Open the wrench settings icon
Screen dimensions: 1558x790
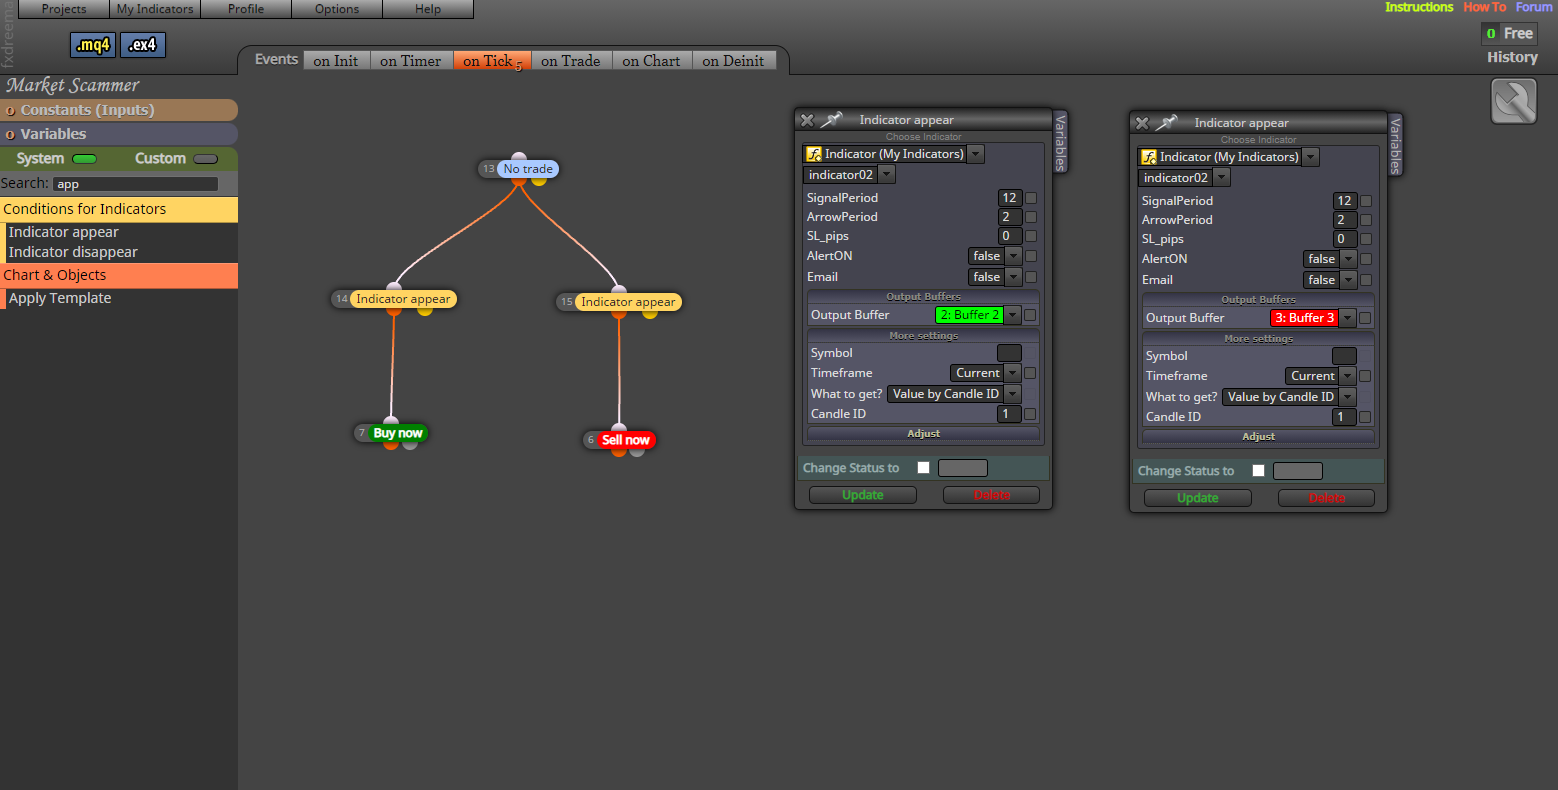pos(1514,101)
